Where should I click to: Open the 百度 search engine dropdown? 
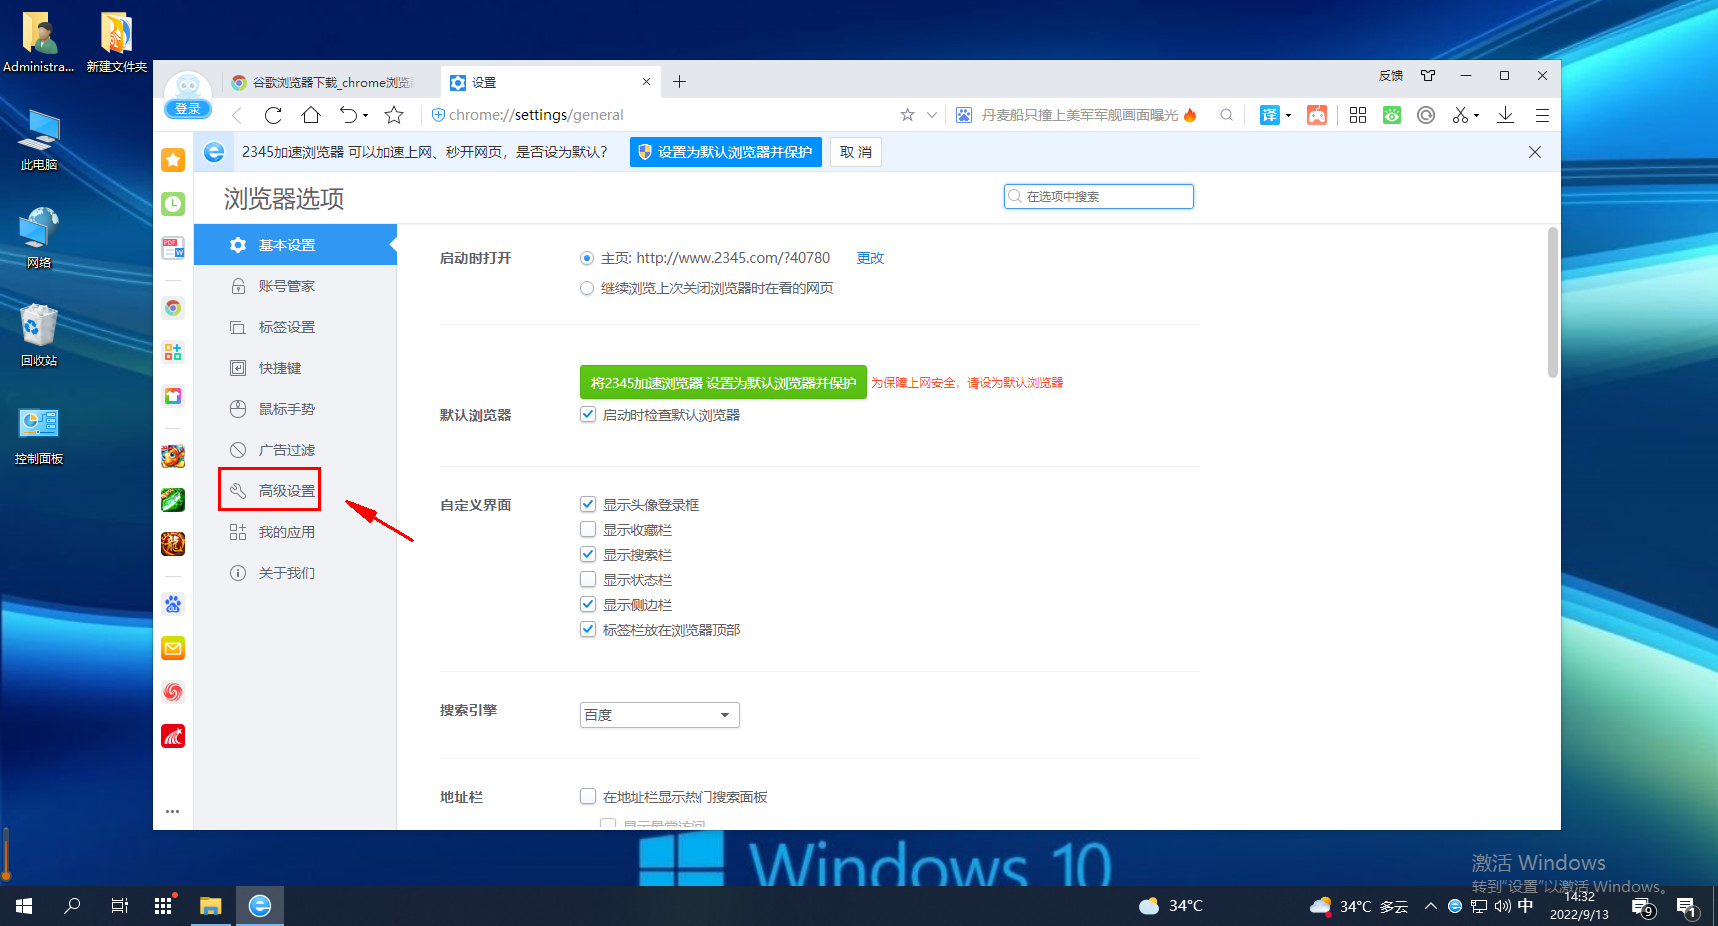pos(660,715)
